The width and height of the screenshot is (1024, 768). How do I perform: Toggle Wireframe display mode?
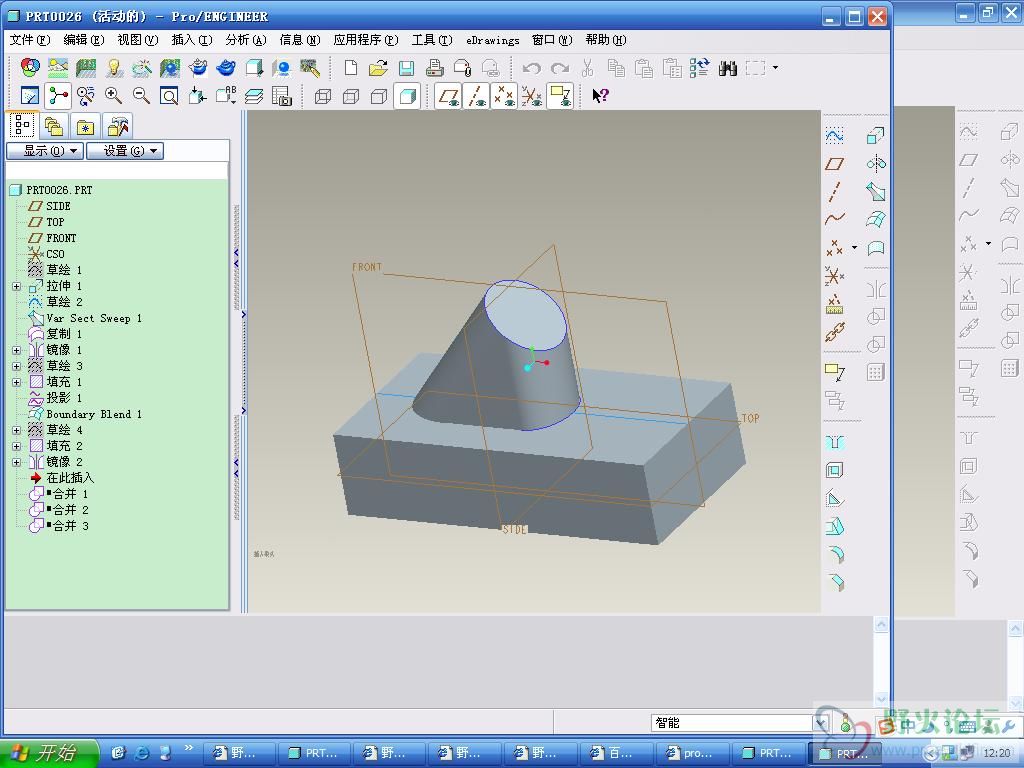coord(323,97)
